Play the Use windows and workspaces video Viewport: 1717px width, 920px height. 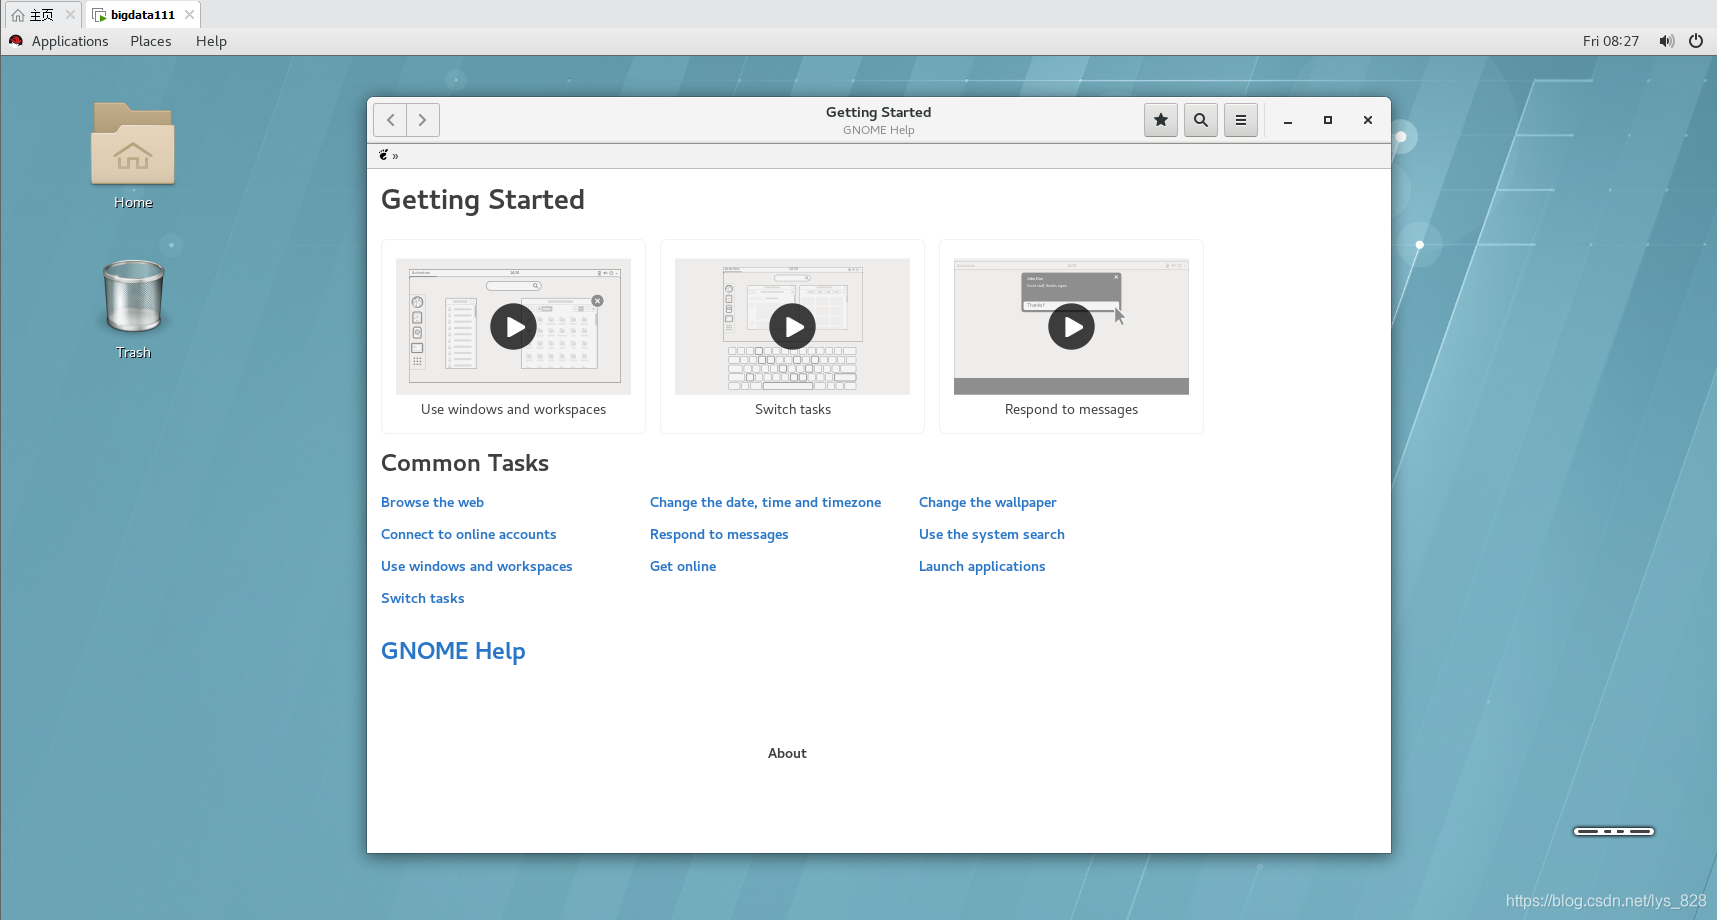point(513,327)
